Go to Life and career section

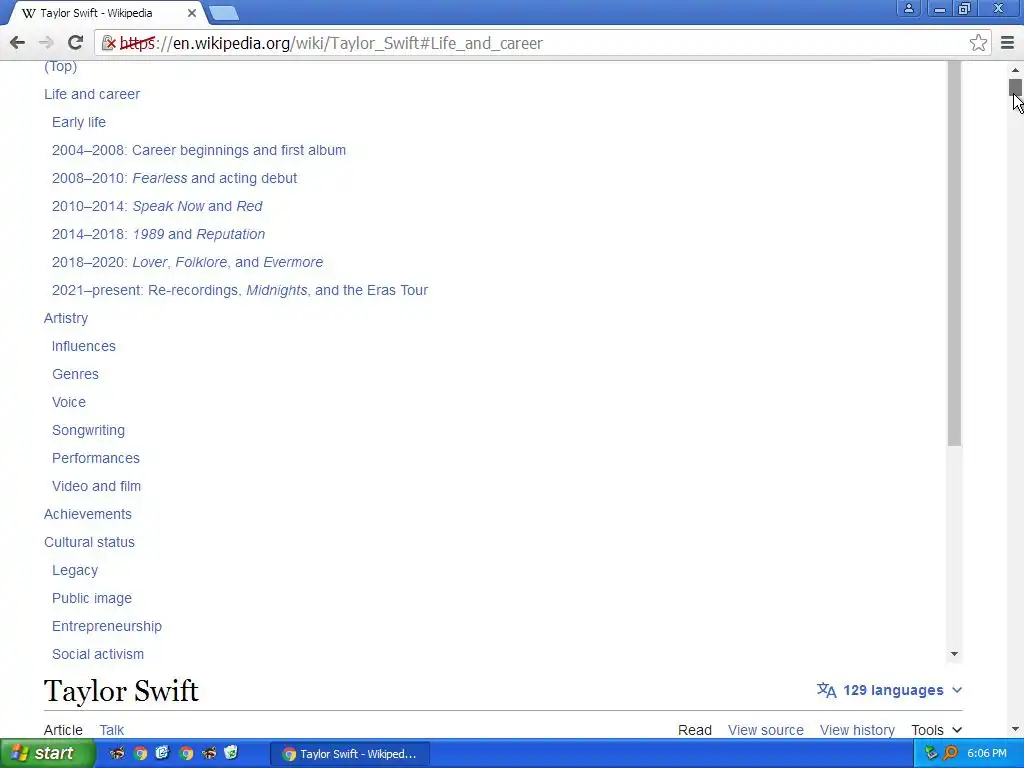pos(92,94)
